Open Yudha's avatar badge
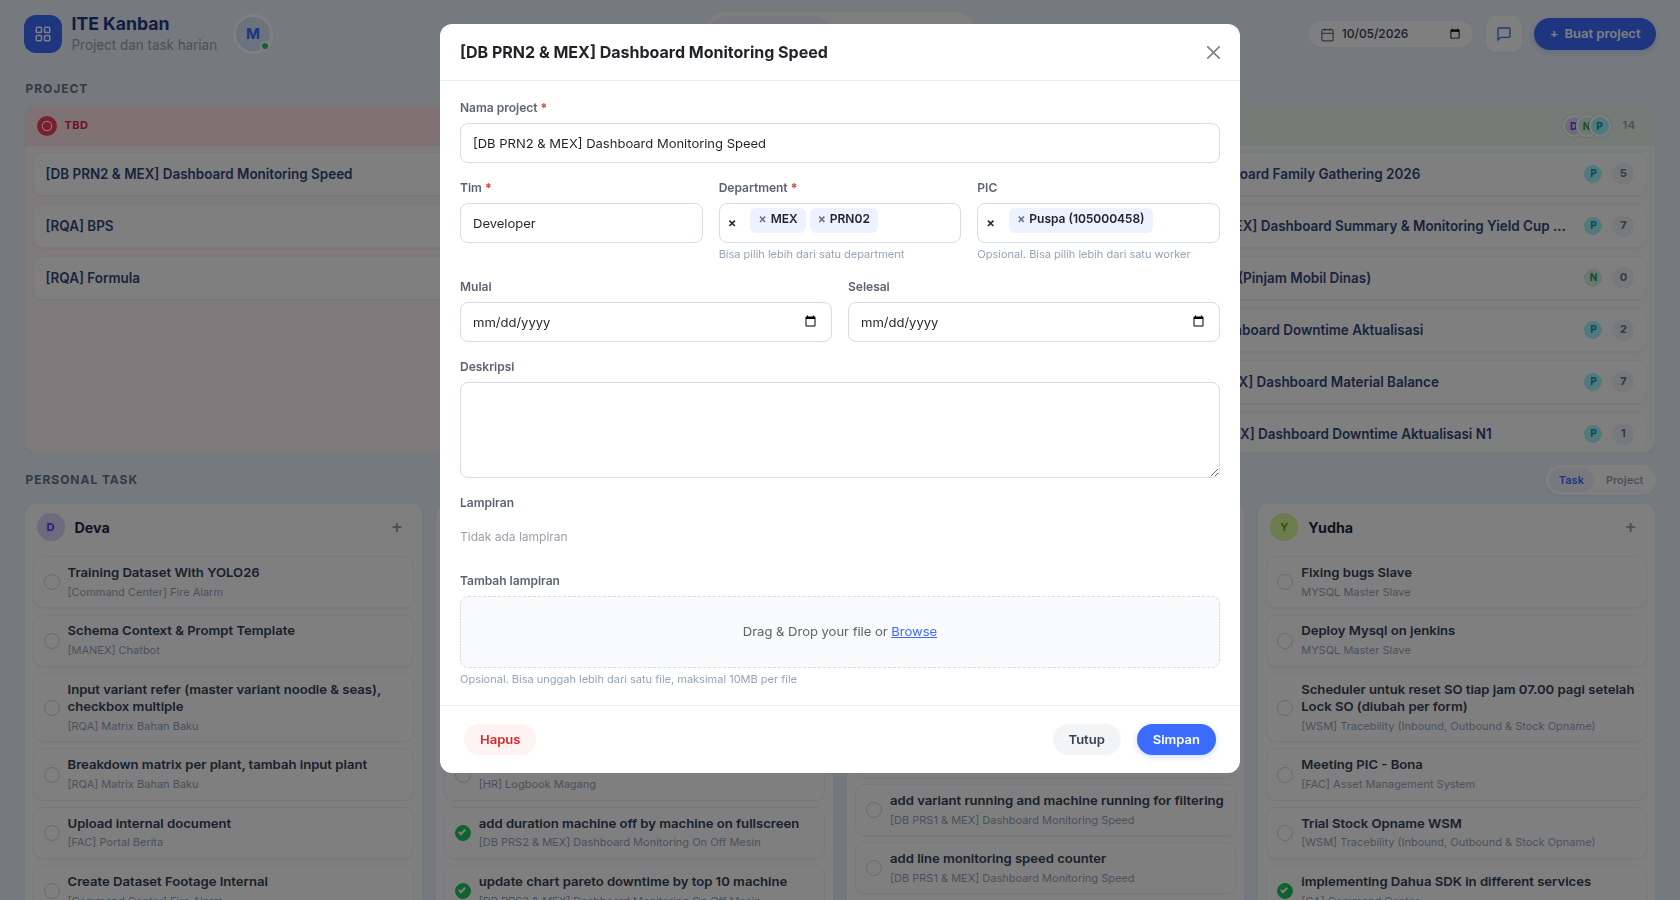 pos(1284,527)
